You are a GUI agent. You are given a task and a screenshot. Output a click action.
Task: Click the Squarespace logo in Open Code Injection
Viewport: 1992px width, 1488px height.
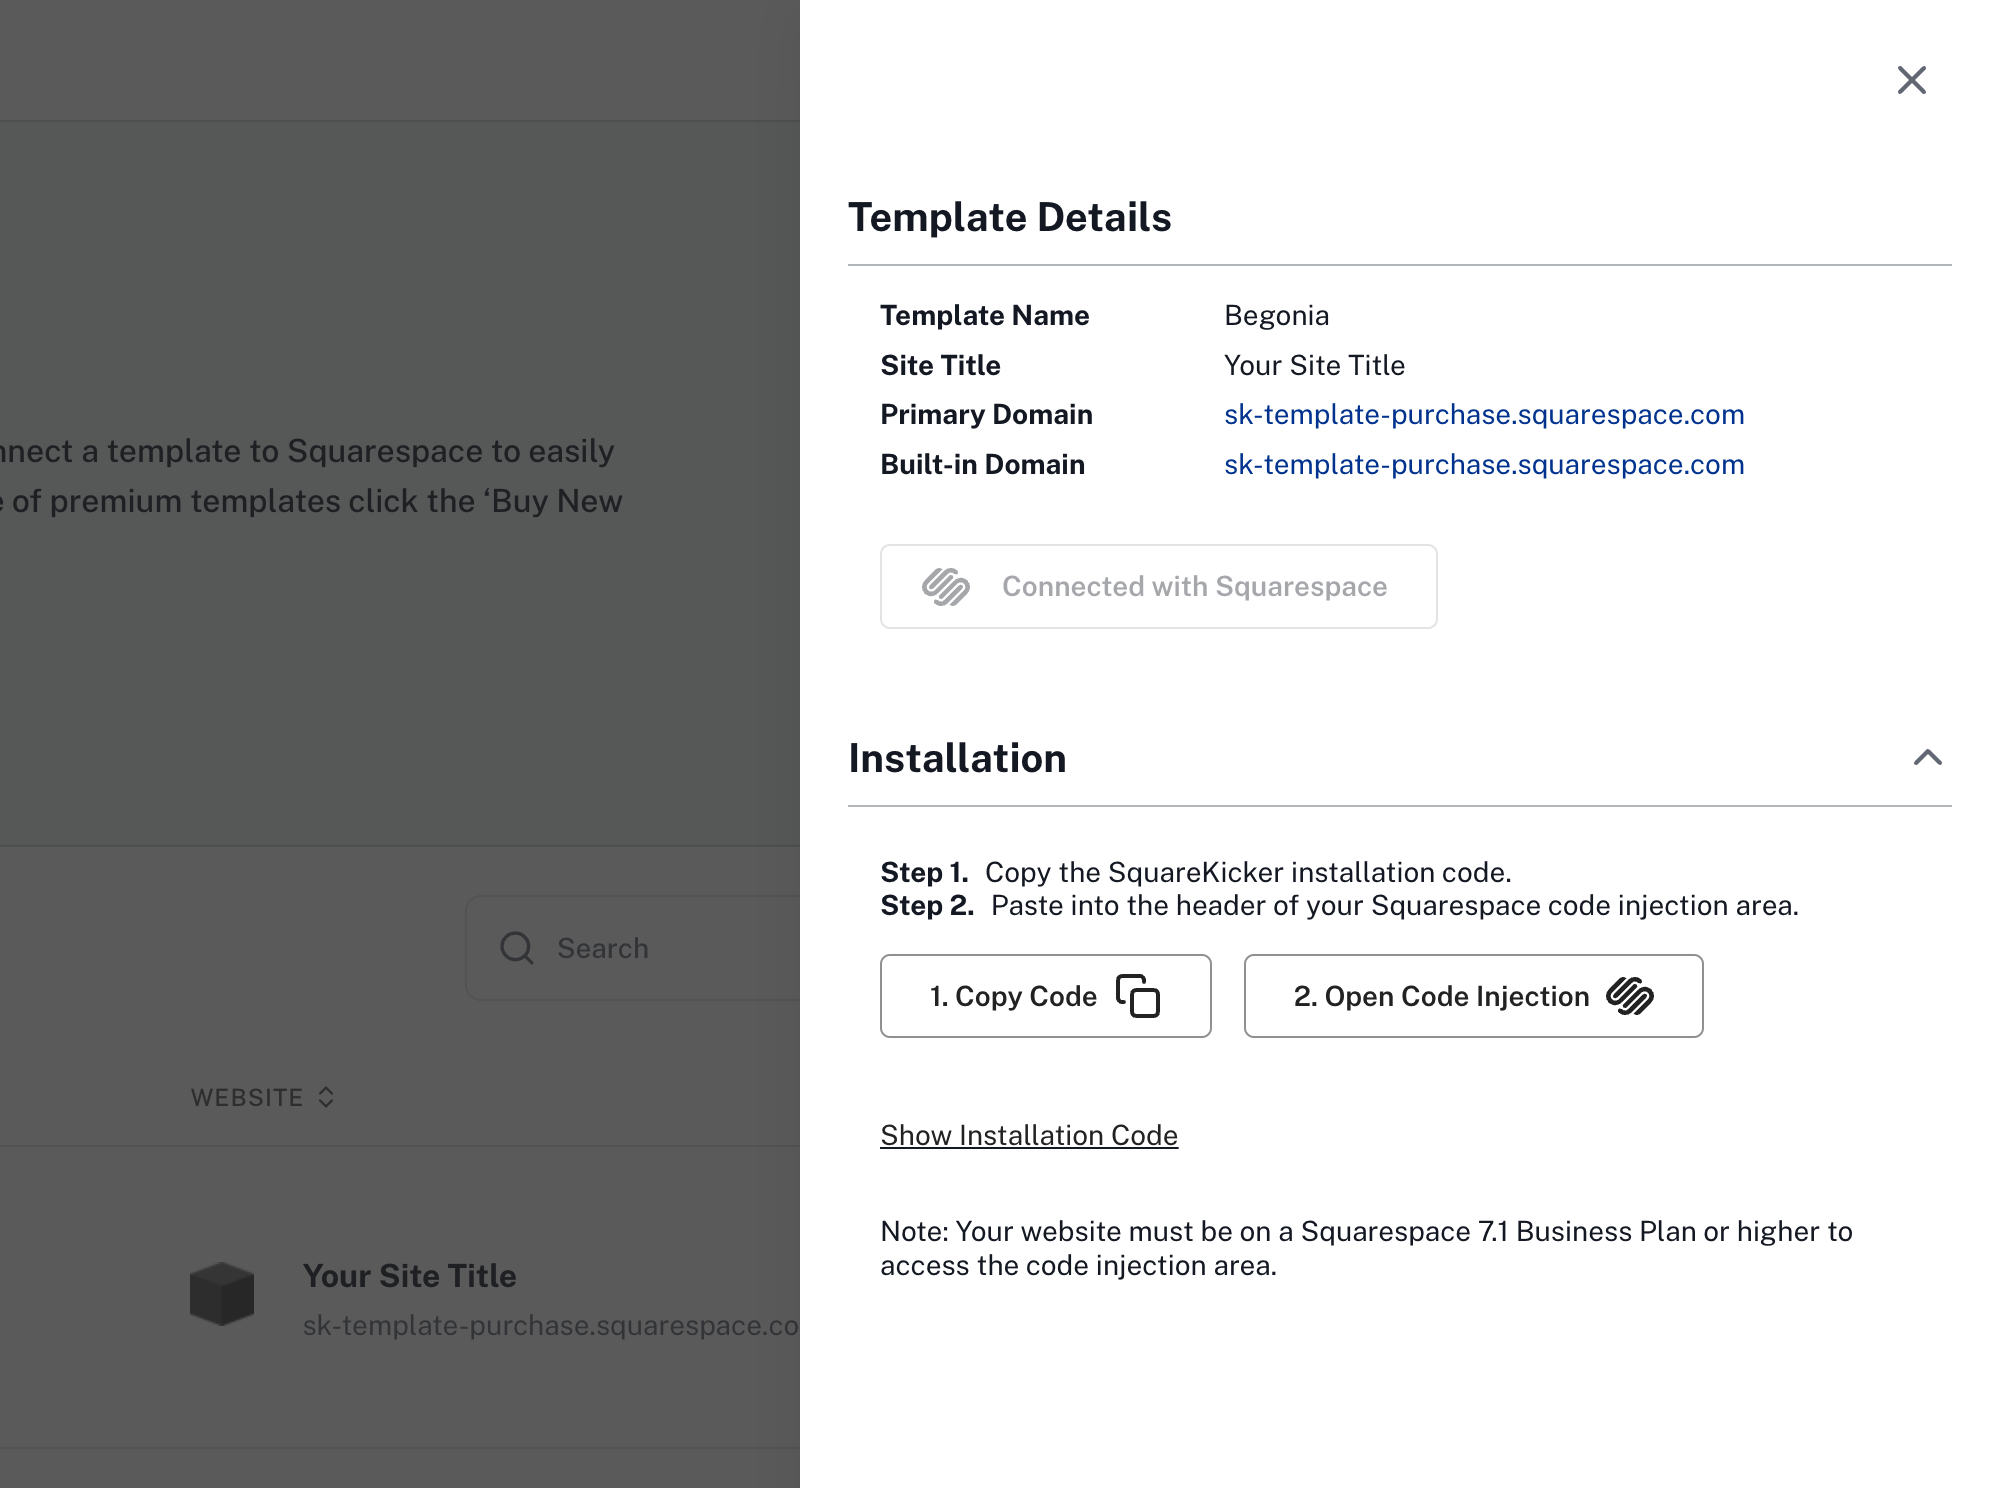point(1630,996)
